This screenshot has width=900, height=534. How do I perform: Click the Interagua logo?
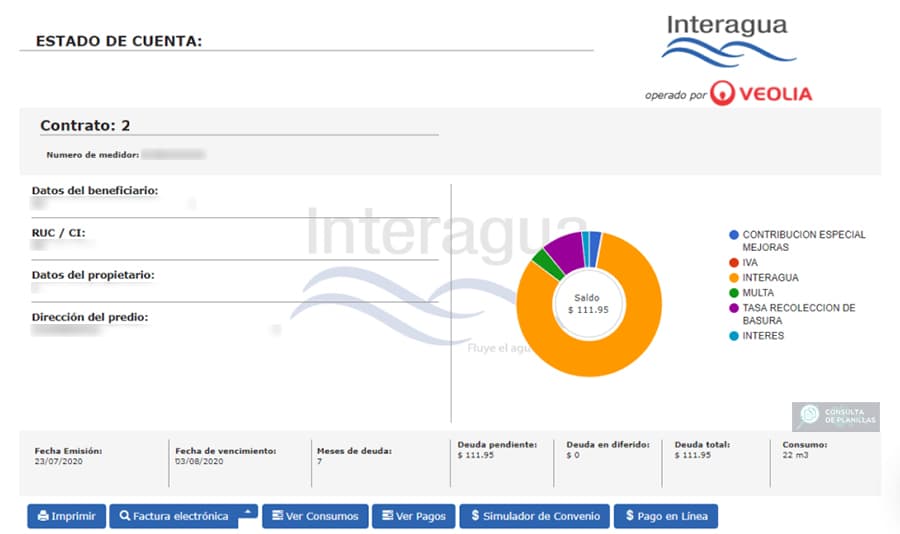[x=728, y=40]
